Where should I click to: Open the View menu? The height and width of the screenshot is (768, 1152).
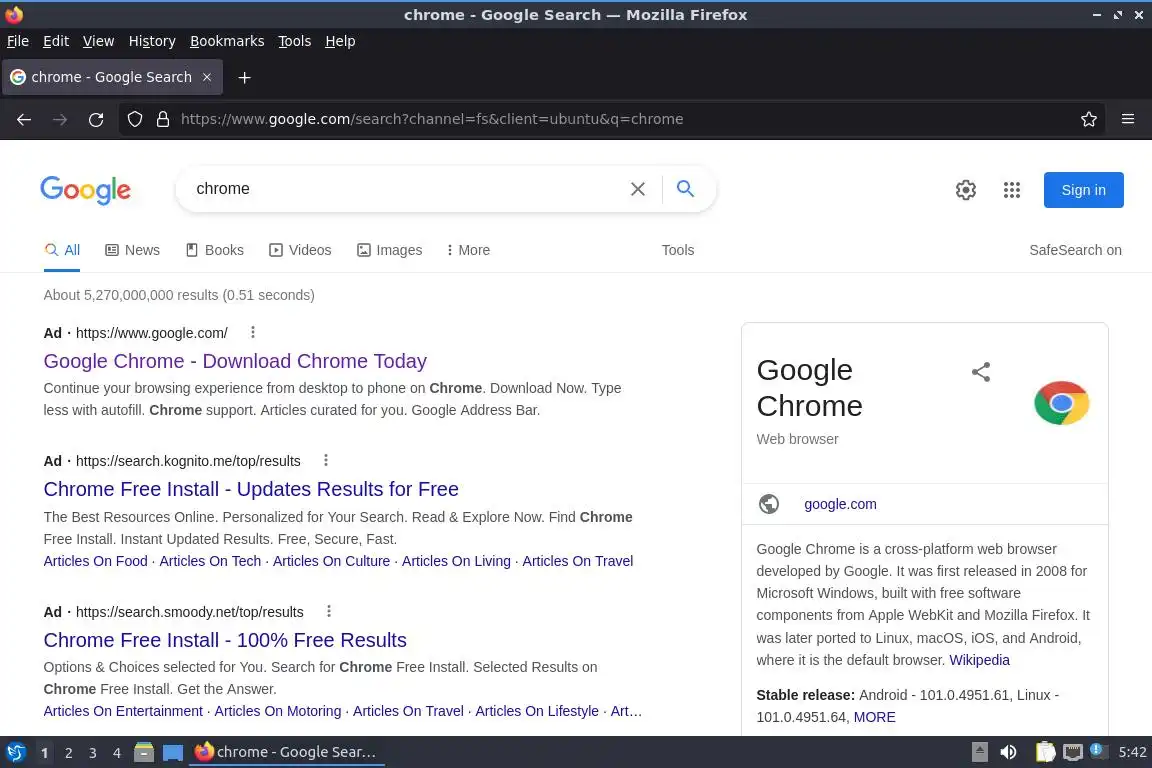[98, 41]
